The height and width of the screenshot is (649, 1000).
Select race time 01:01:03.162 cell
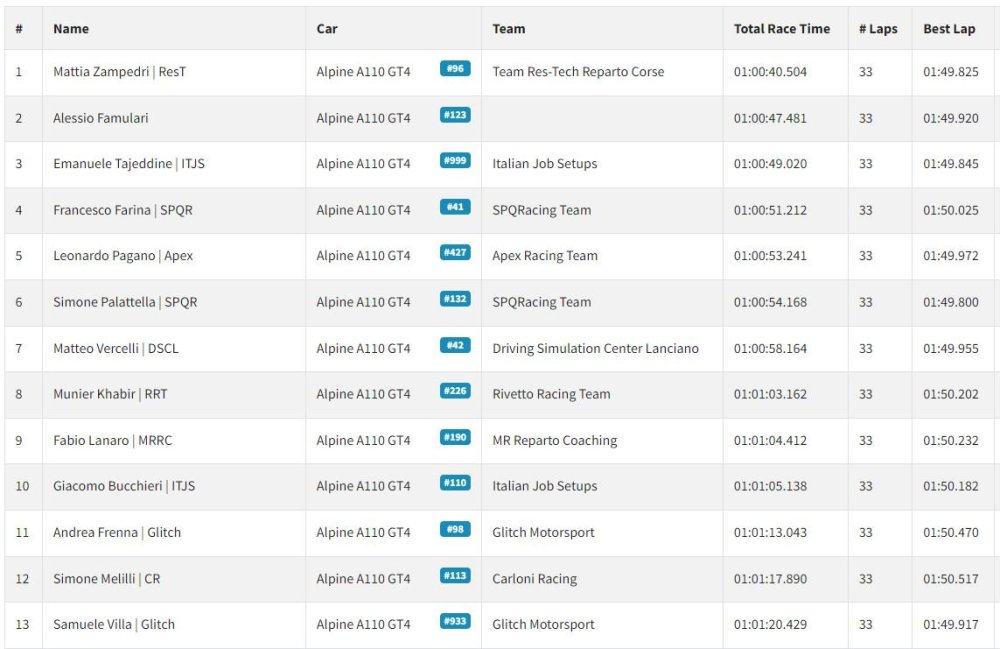coord(770,394)
